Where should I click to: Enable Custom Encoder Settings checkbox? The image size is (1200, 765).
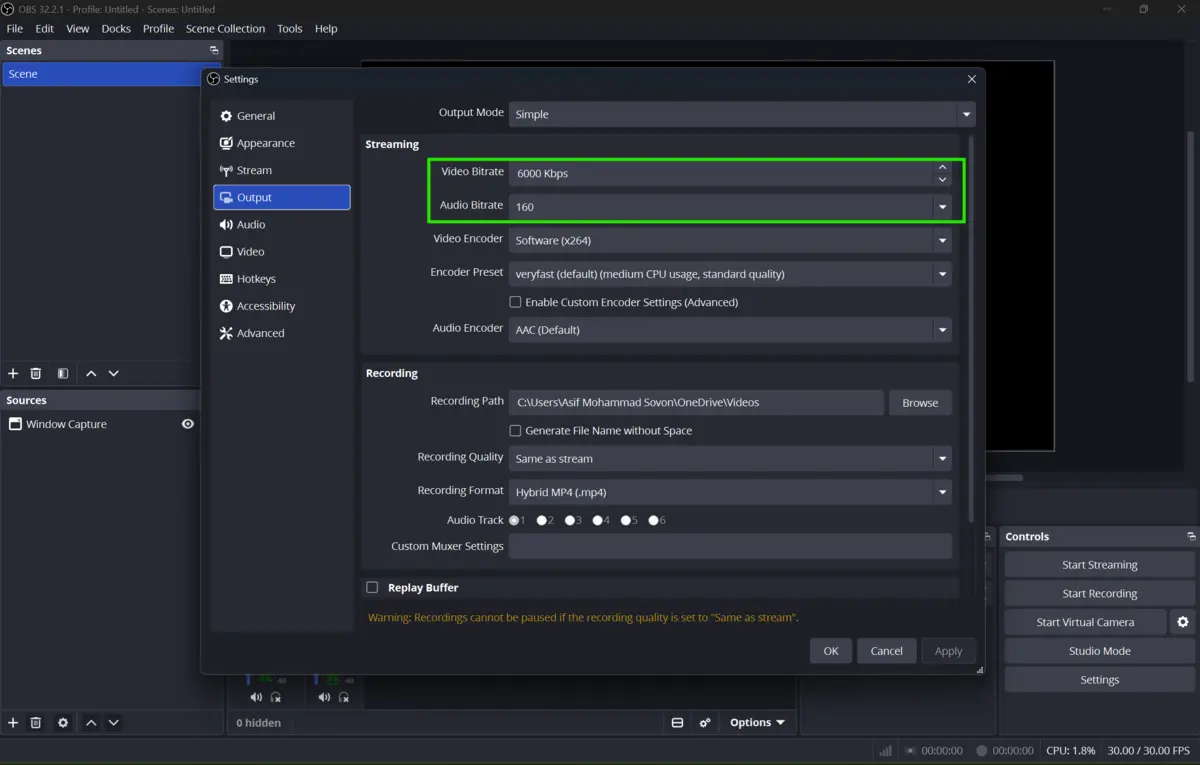[515, 302]
